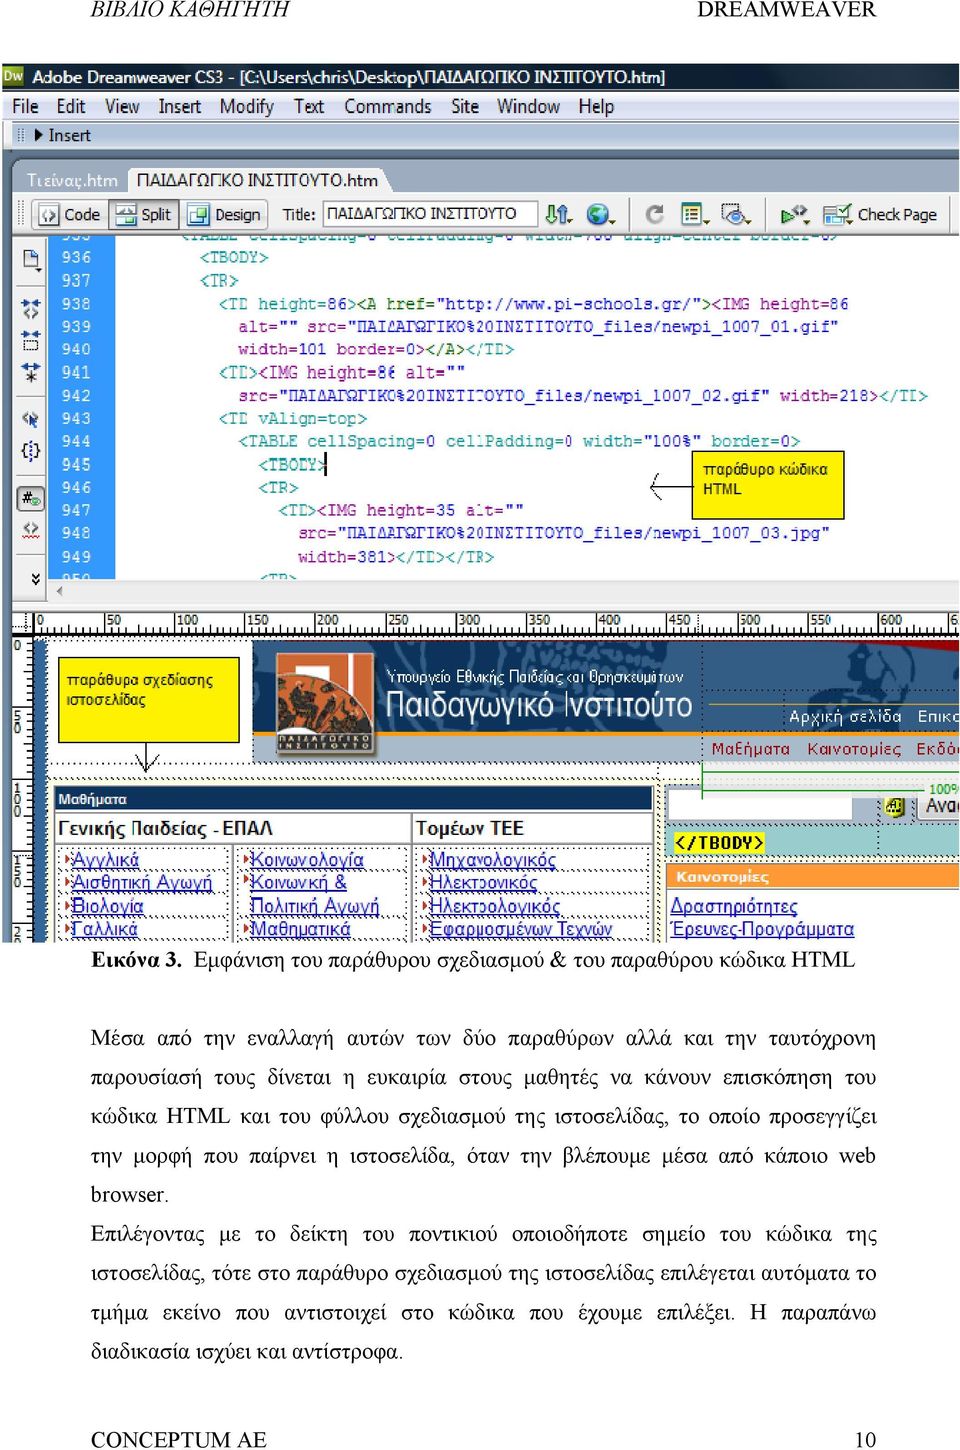Switch to Design view
The image size is (960, 1450).
point(226,214)
